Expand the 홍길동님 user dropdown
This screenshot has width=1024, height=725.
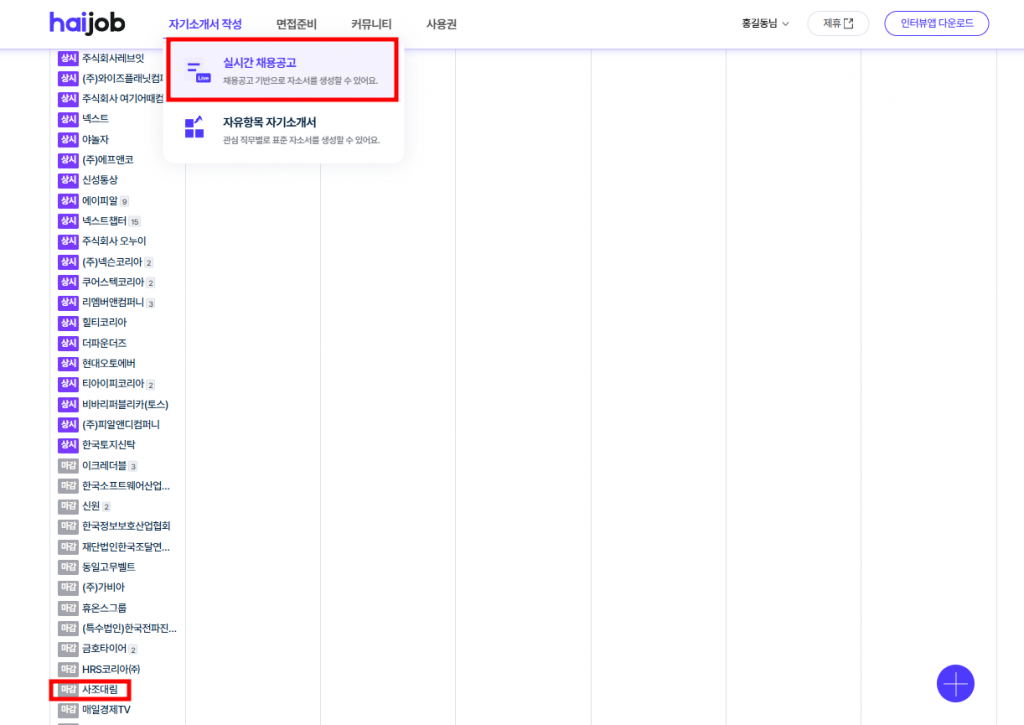[765, 24]
